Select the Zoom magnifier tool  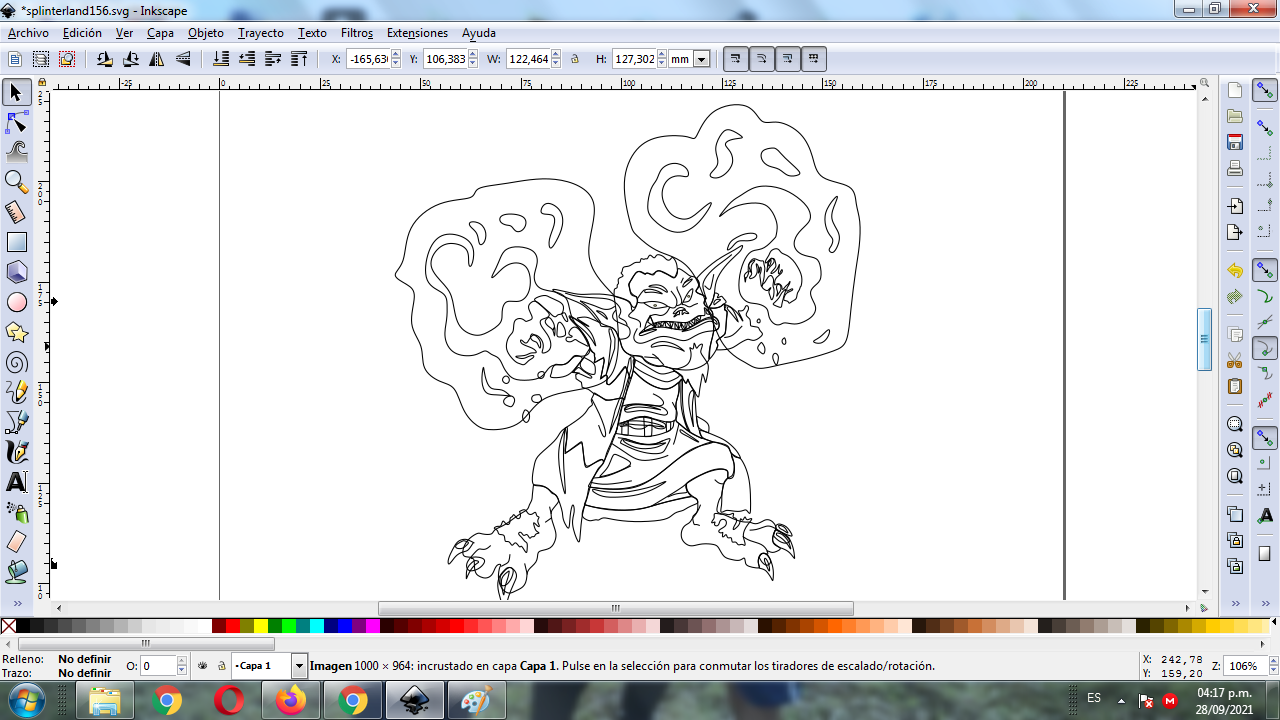(16, 182)
